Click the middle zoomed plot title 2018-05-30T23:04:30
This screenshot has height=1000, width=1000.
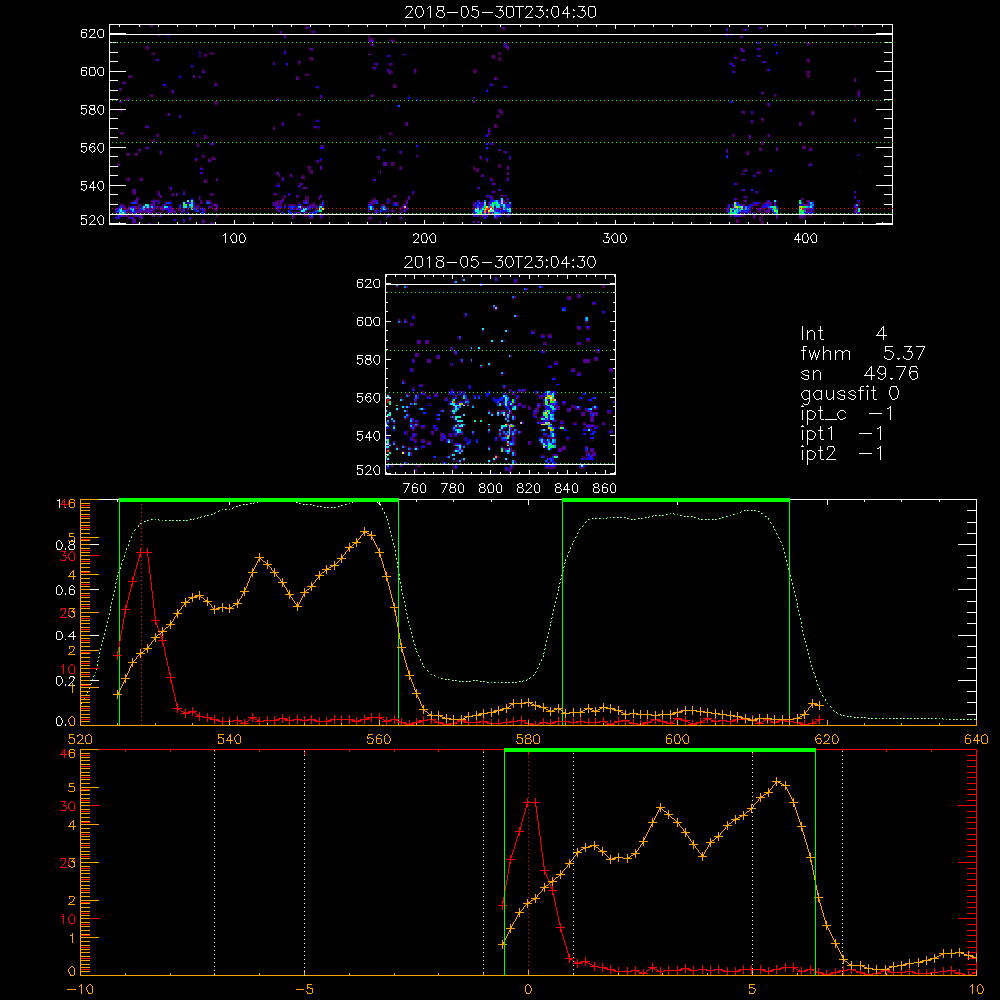500,262
